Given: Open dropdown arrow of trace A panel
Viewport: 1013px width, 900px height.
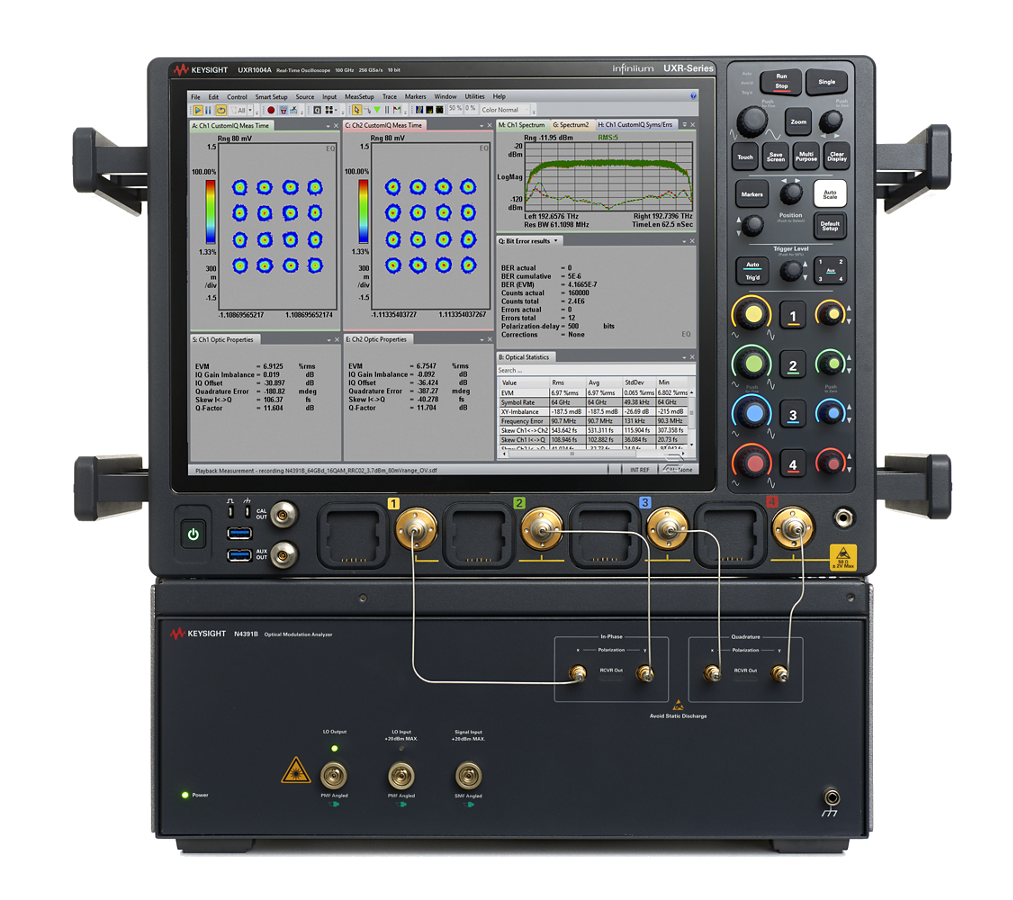Looking at the screenshot, I should pyautogui.click(x=328, y=126).
